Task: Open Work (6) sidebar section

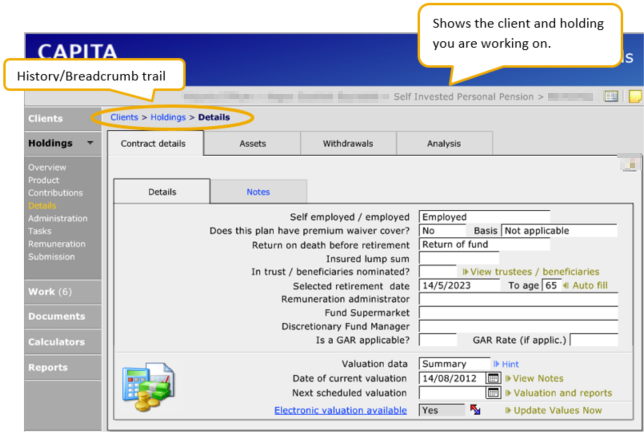Action: coord(63,292)
